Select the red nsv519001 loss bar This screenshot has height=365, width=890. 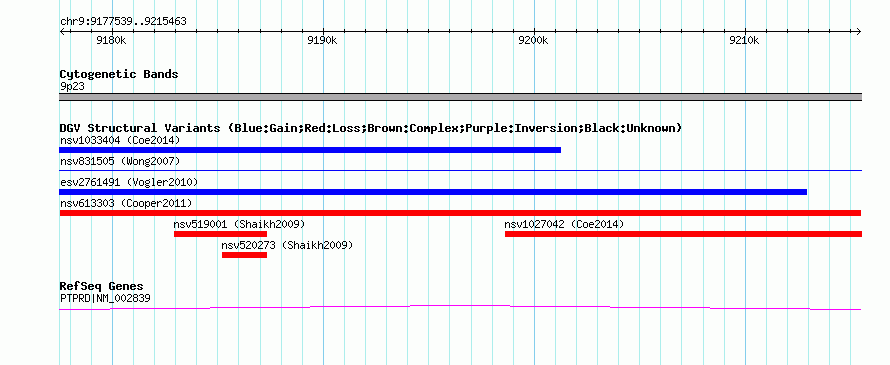(x=220, y=234)
